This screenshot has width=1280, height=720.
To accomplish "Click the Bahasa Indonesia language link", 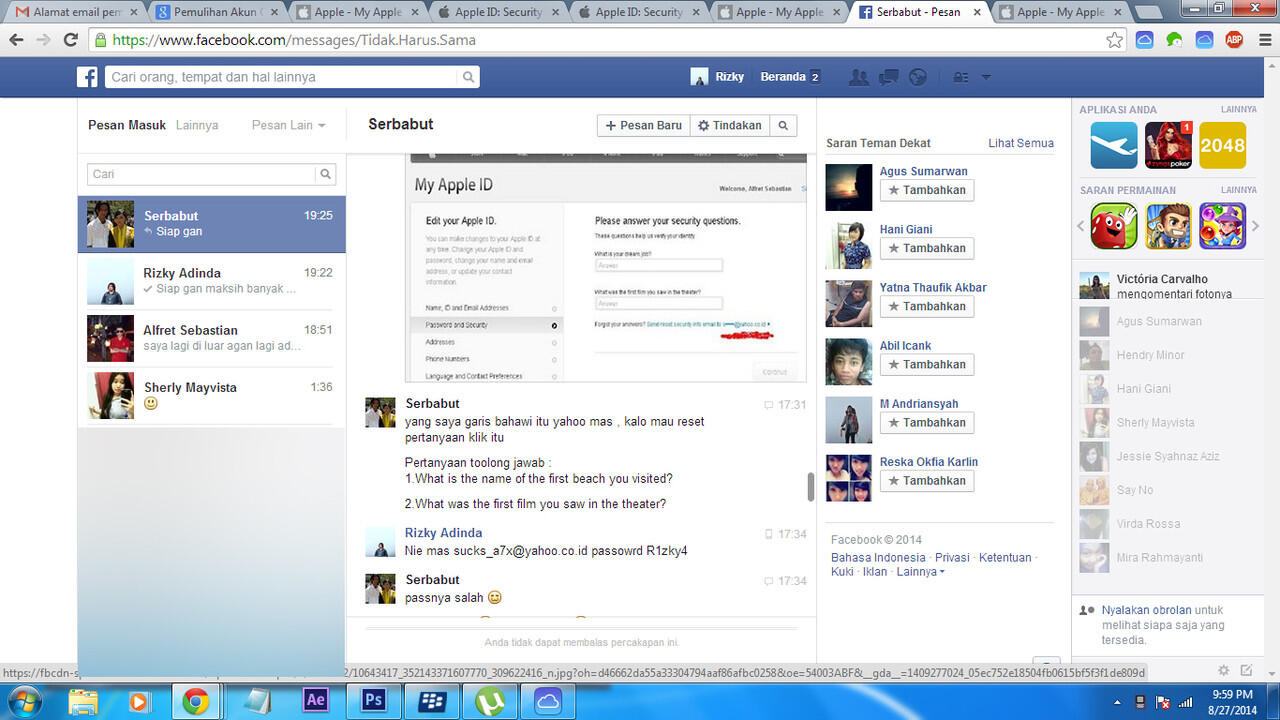I will [878, 557].
